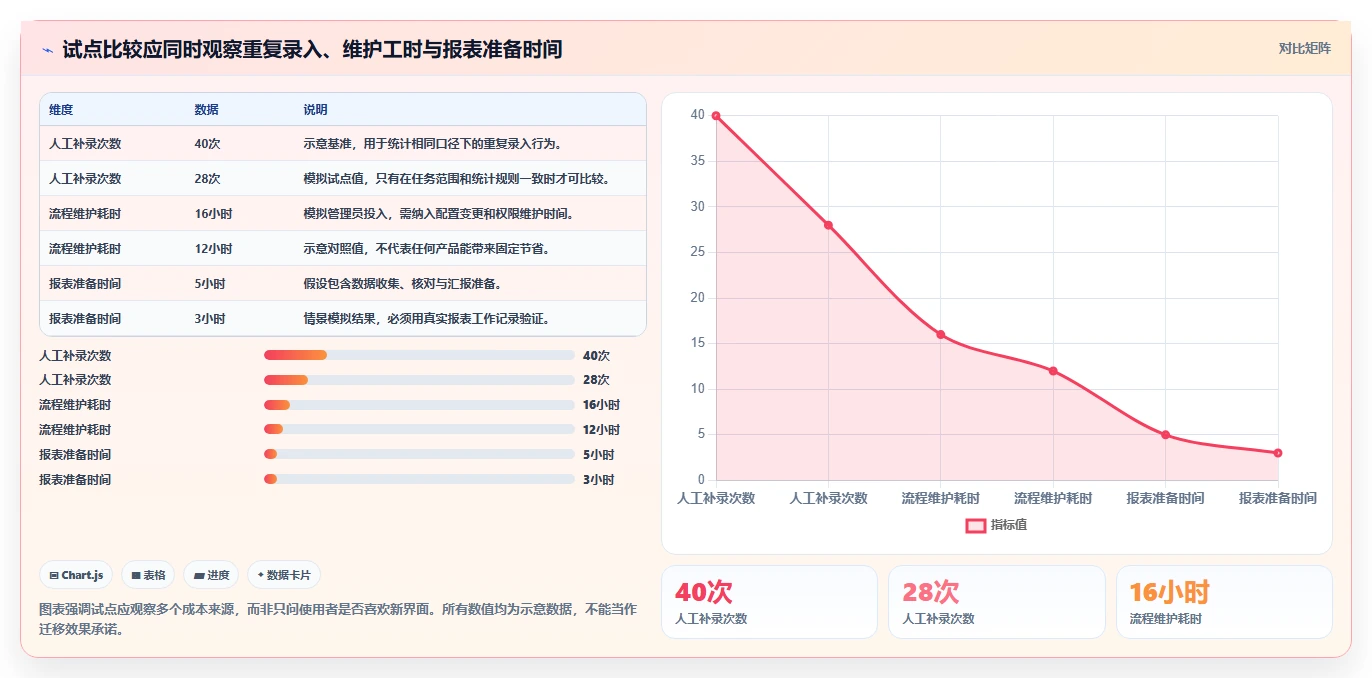This screenshot has height=678, width=1372.
Task: Click the chart data point at value 5
Action: [x=1166, y=434]
